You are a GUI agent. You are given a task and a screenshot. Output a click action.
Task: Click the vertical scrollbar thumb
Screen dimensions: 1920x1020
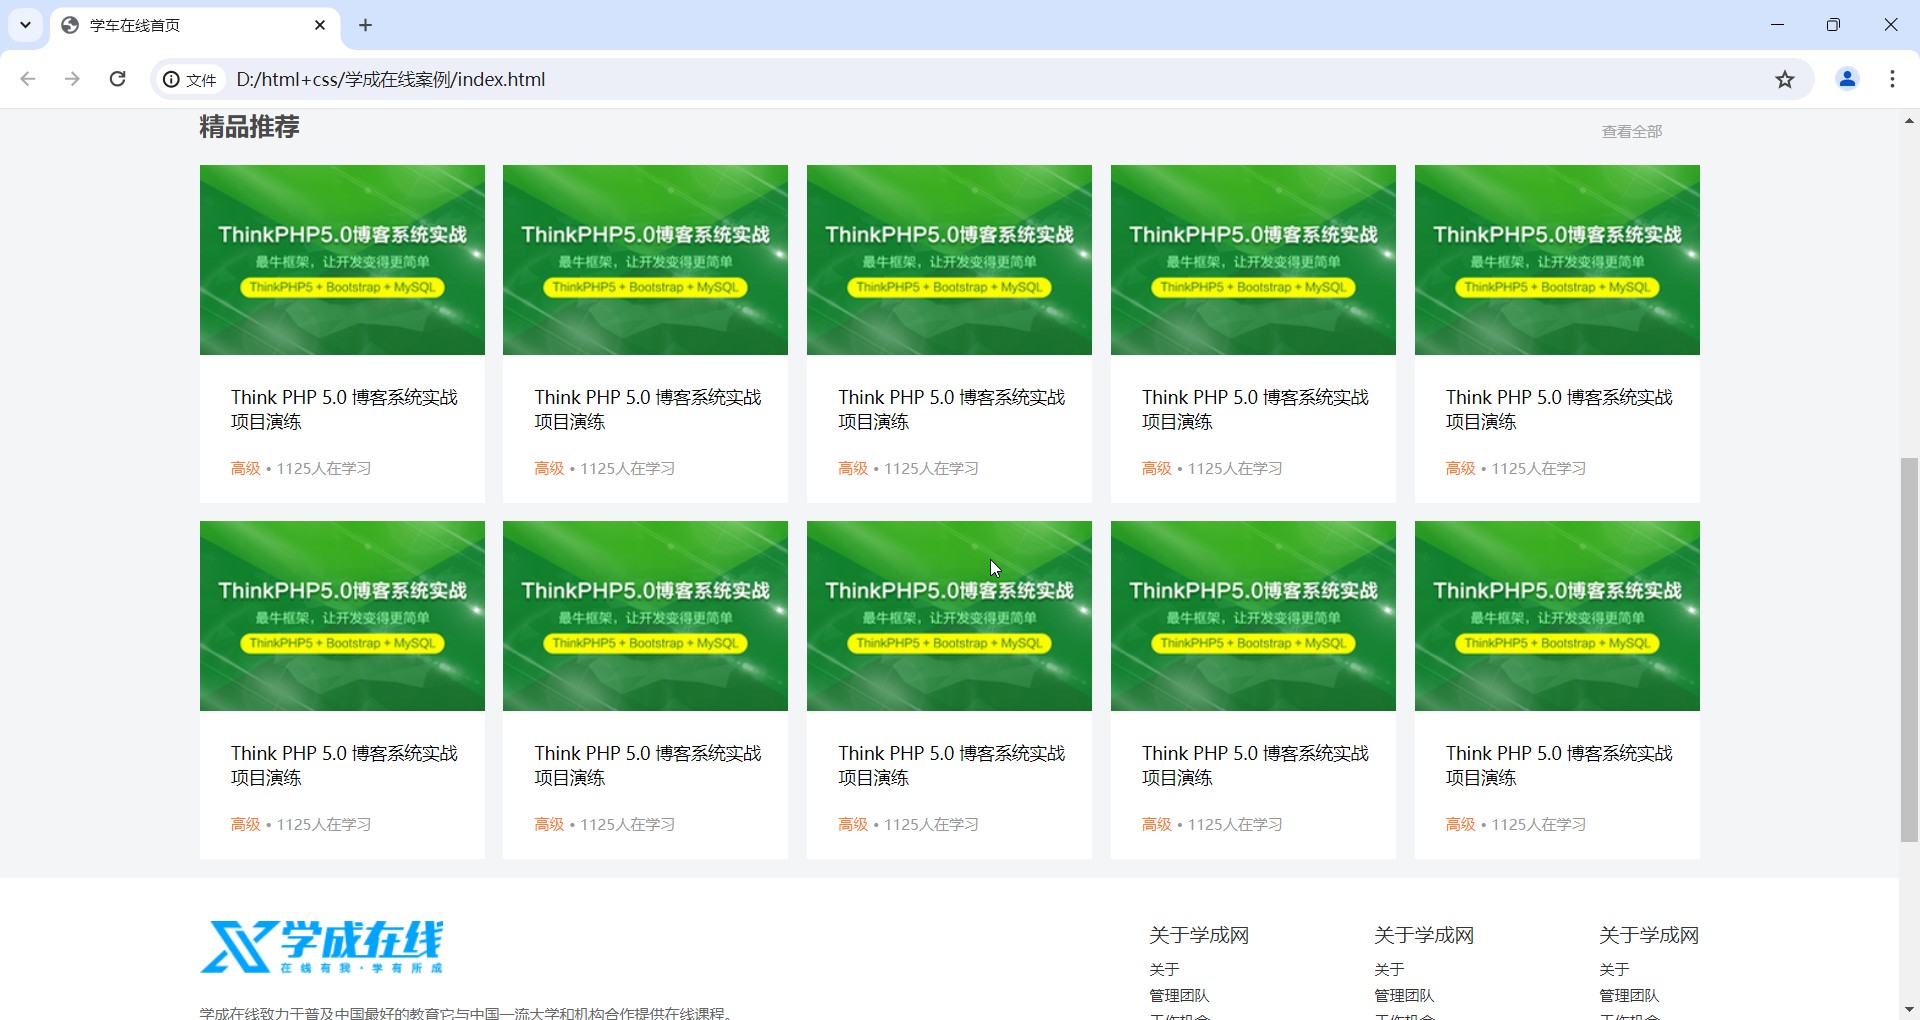point(1909,650)
